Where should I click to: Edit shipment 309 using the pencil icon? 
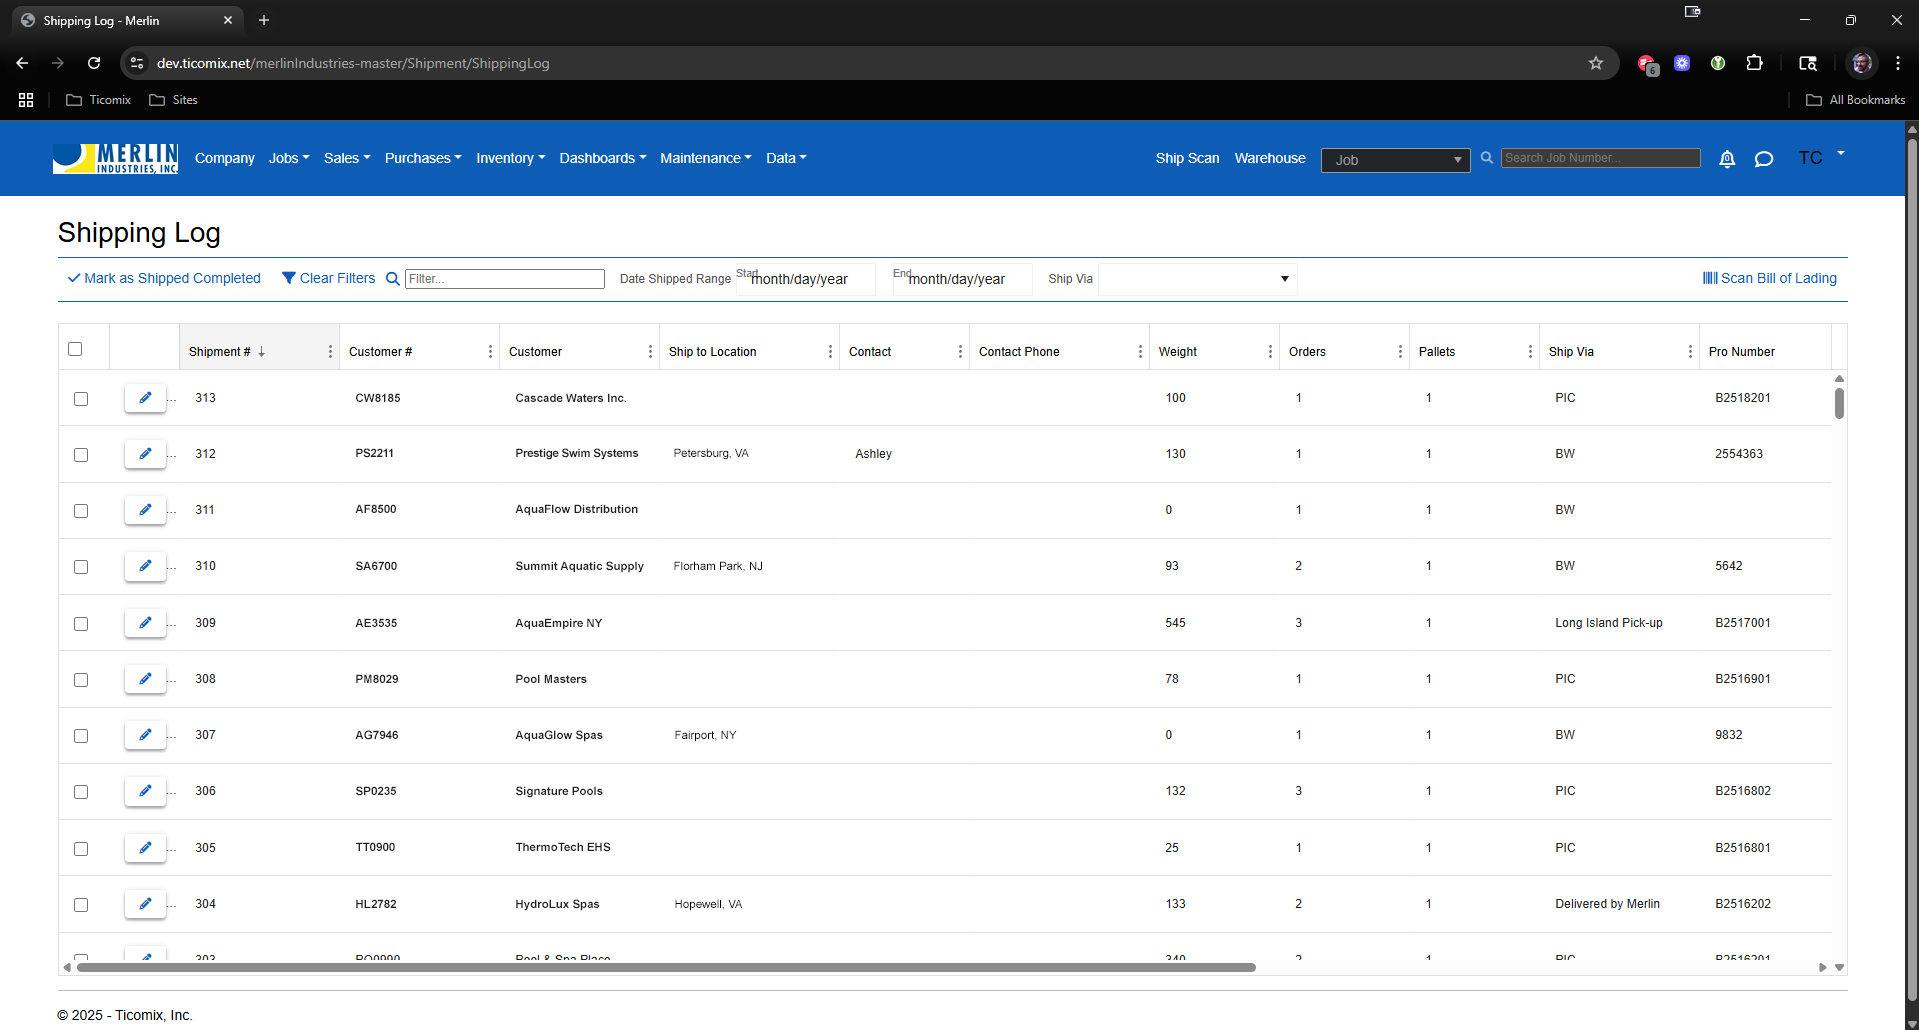[145, 623]
